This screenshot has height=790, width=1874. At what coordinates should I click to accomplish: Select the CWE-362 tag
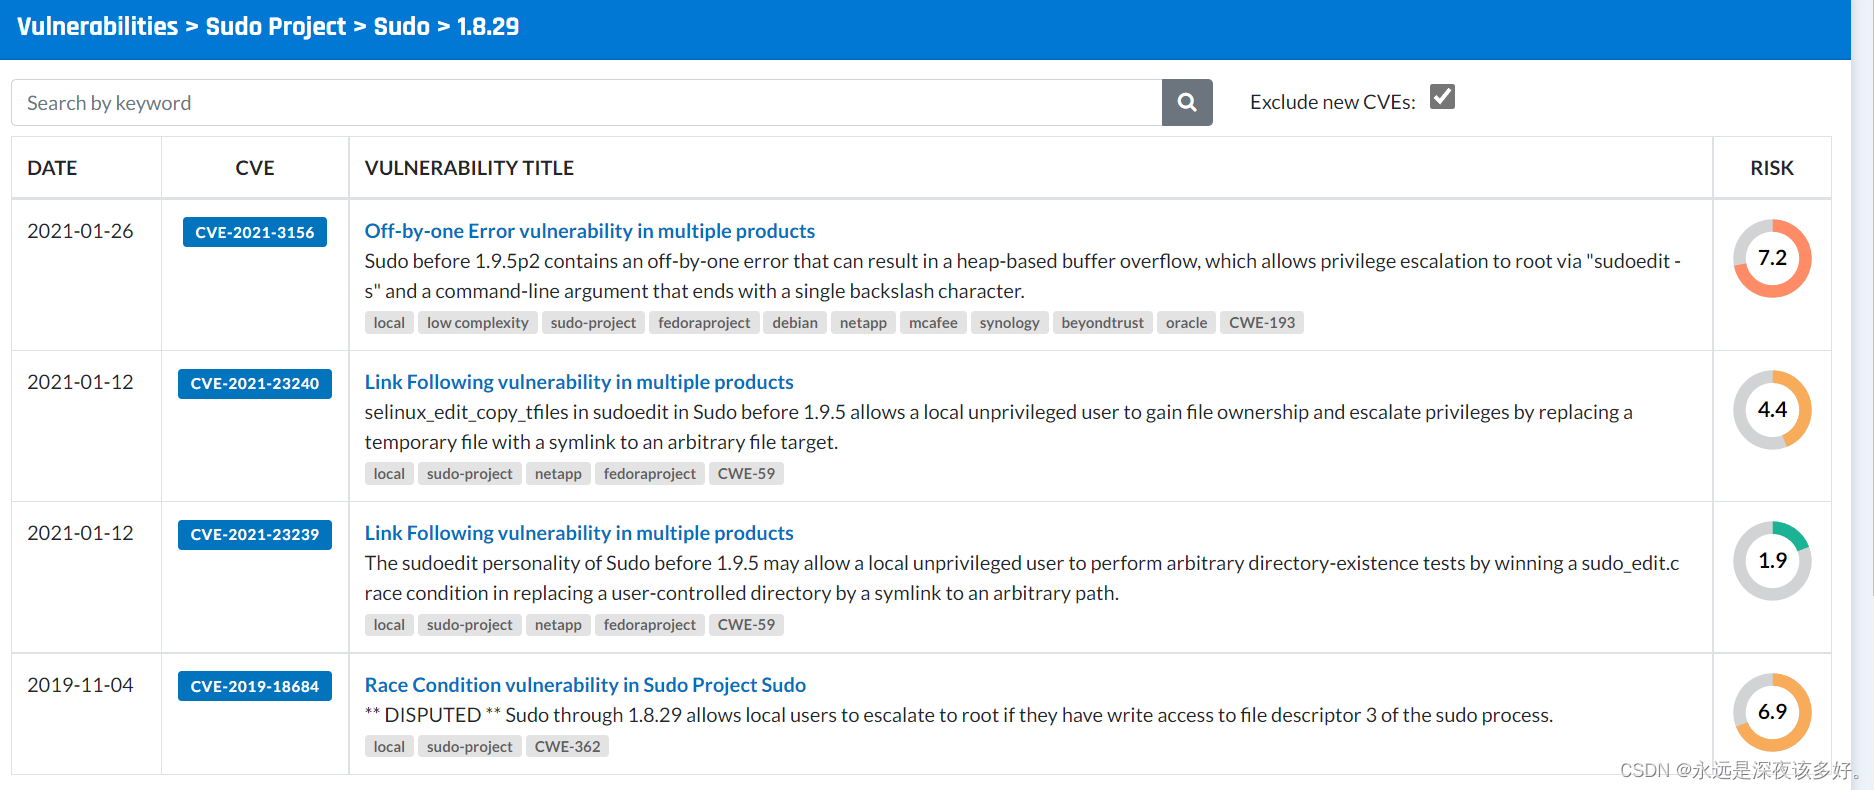pos(567,746)
